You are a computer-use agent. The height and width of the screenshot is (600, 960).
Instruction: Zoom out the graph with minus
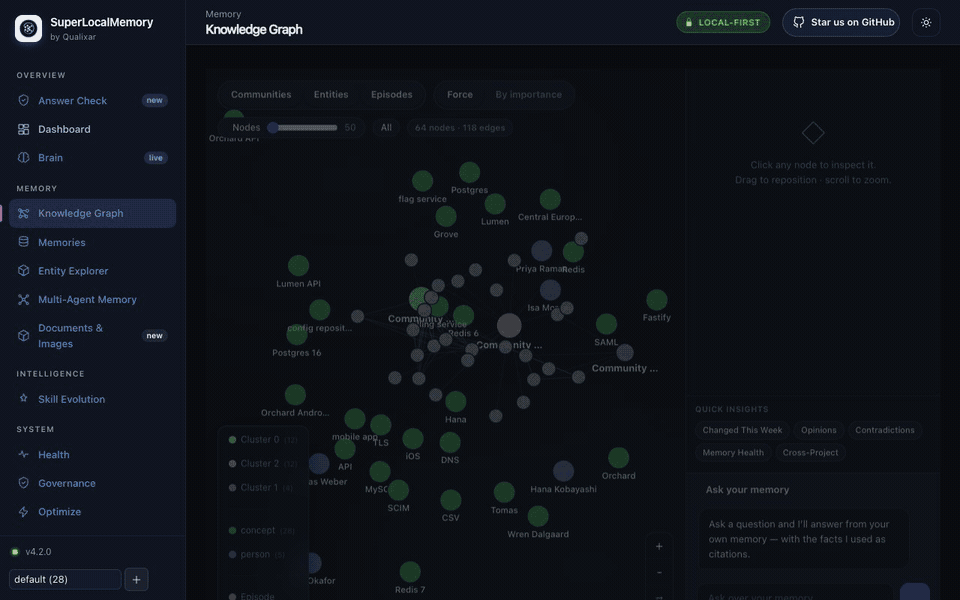click(x=659, y=572)
